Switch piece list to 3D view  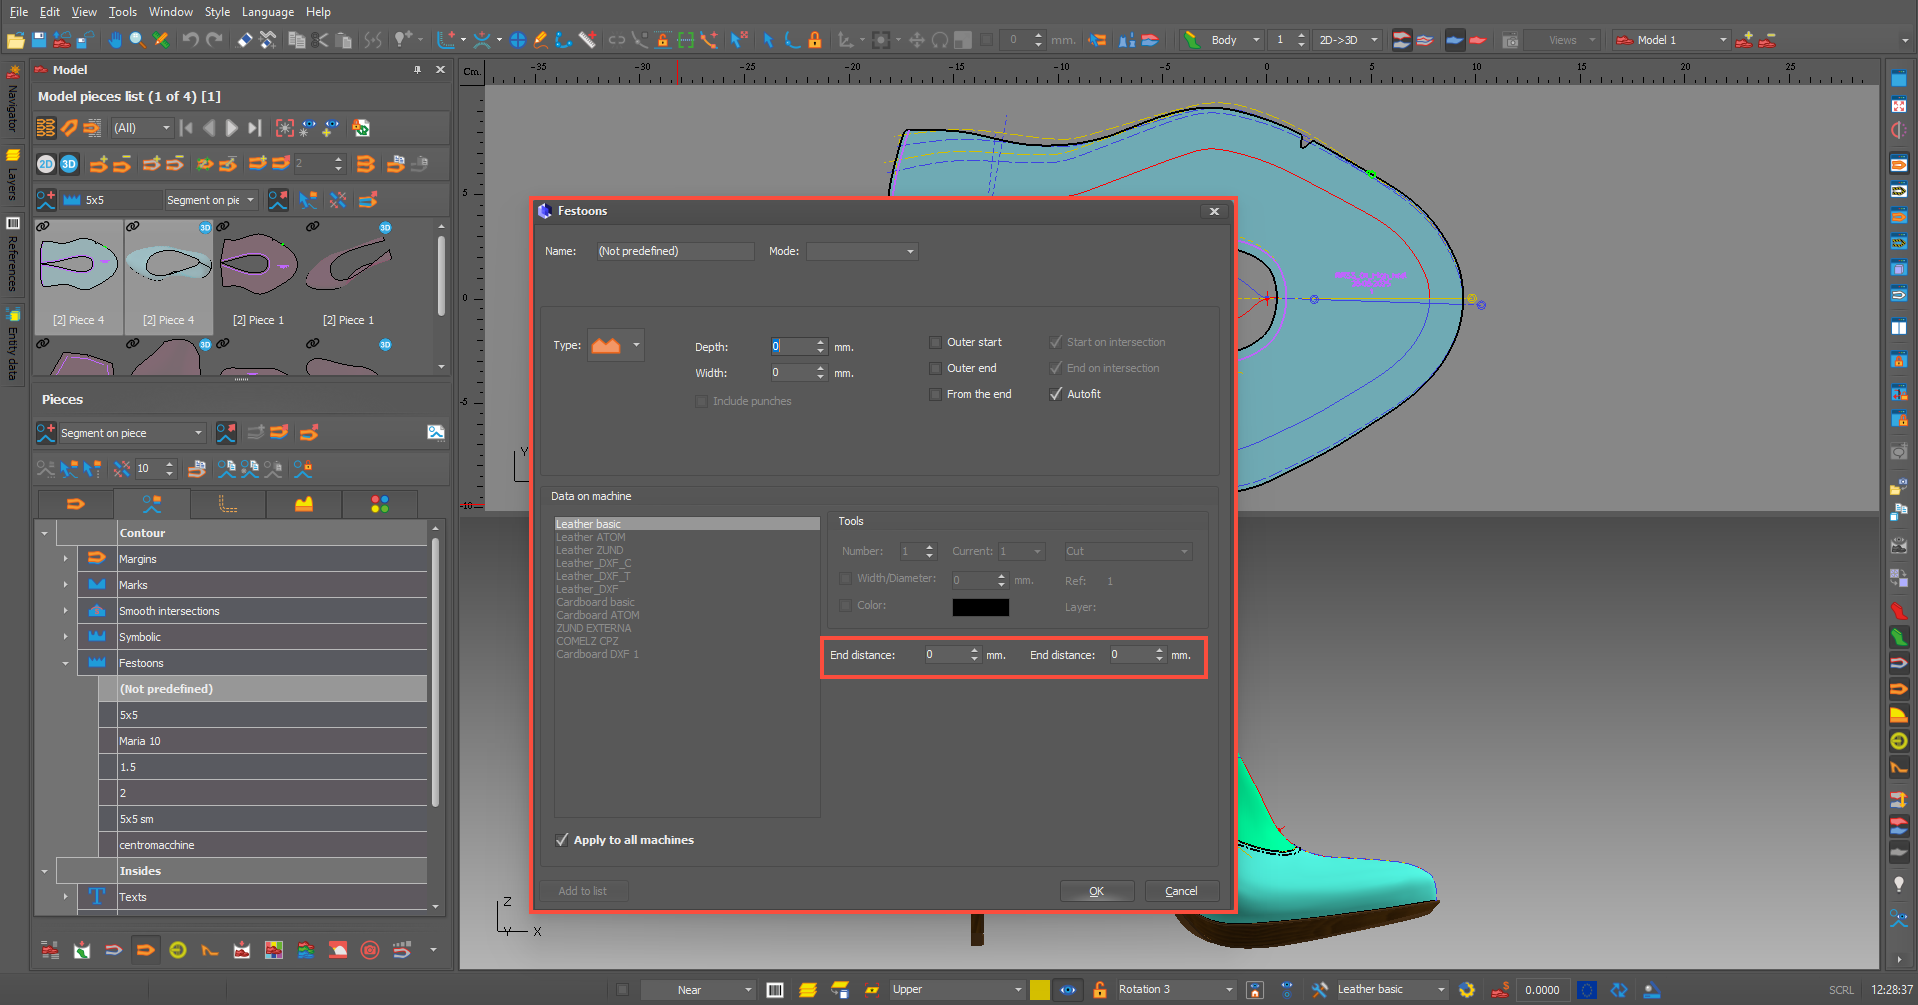[x=69, y=164]
